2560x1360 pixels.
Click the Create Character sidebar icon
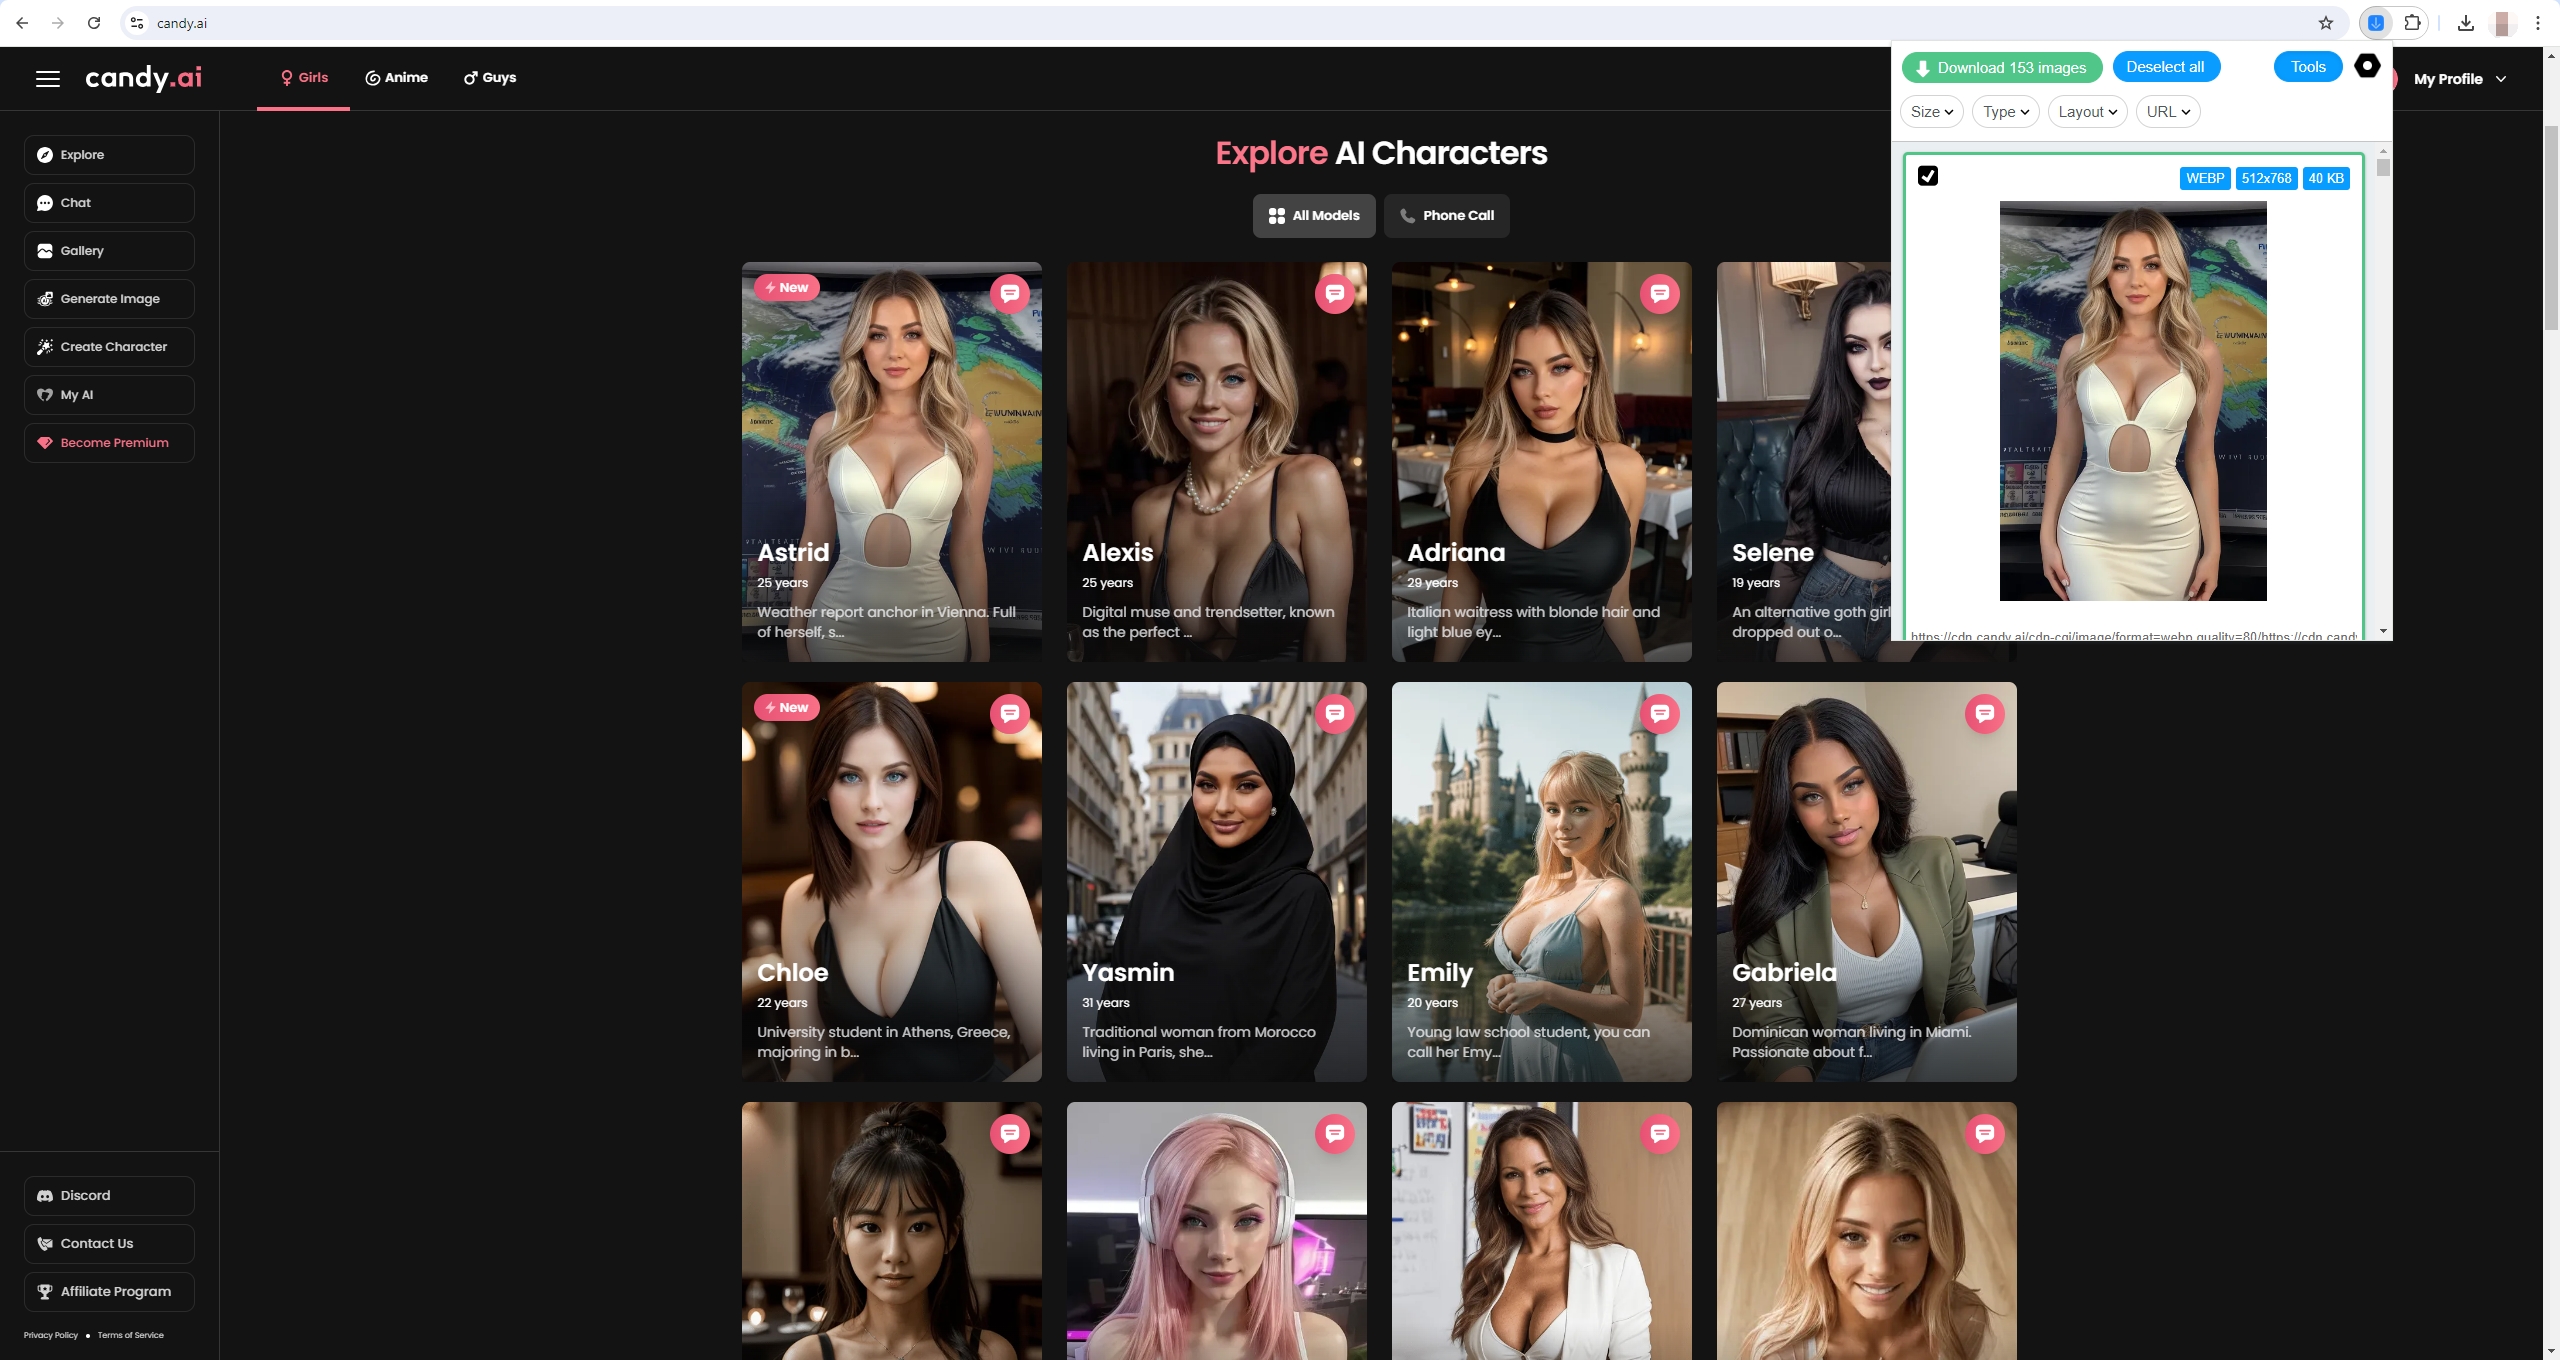pos(44,347)
